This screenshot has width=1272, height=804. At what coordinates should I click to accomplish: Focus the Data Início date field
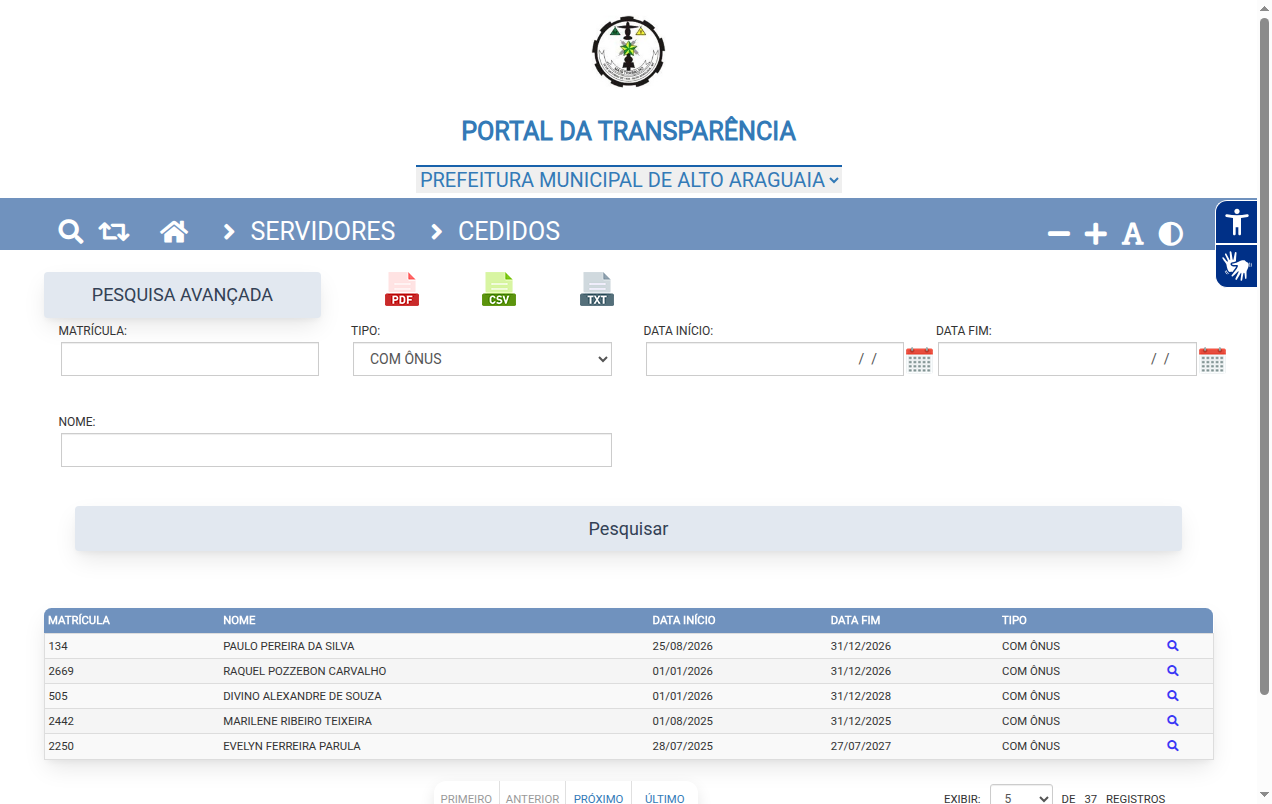click(x=775, y=359)
